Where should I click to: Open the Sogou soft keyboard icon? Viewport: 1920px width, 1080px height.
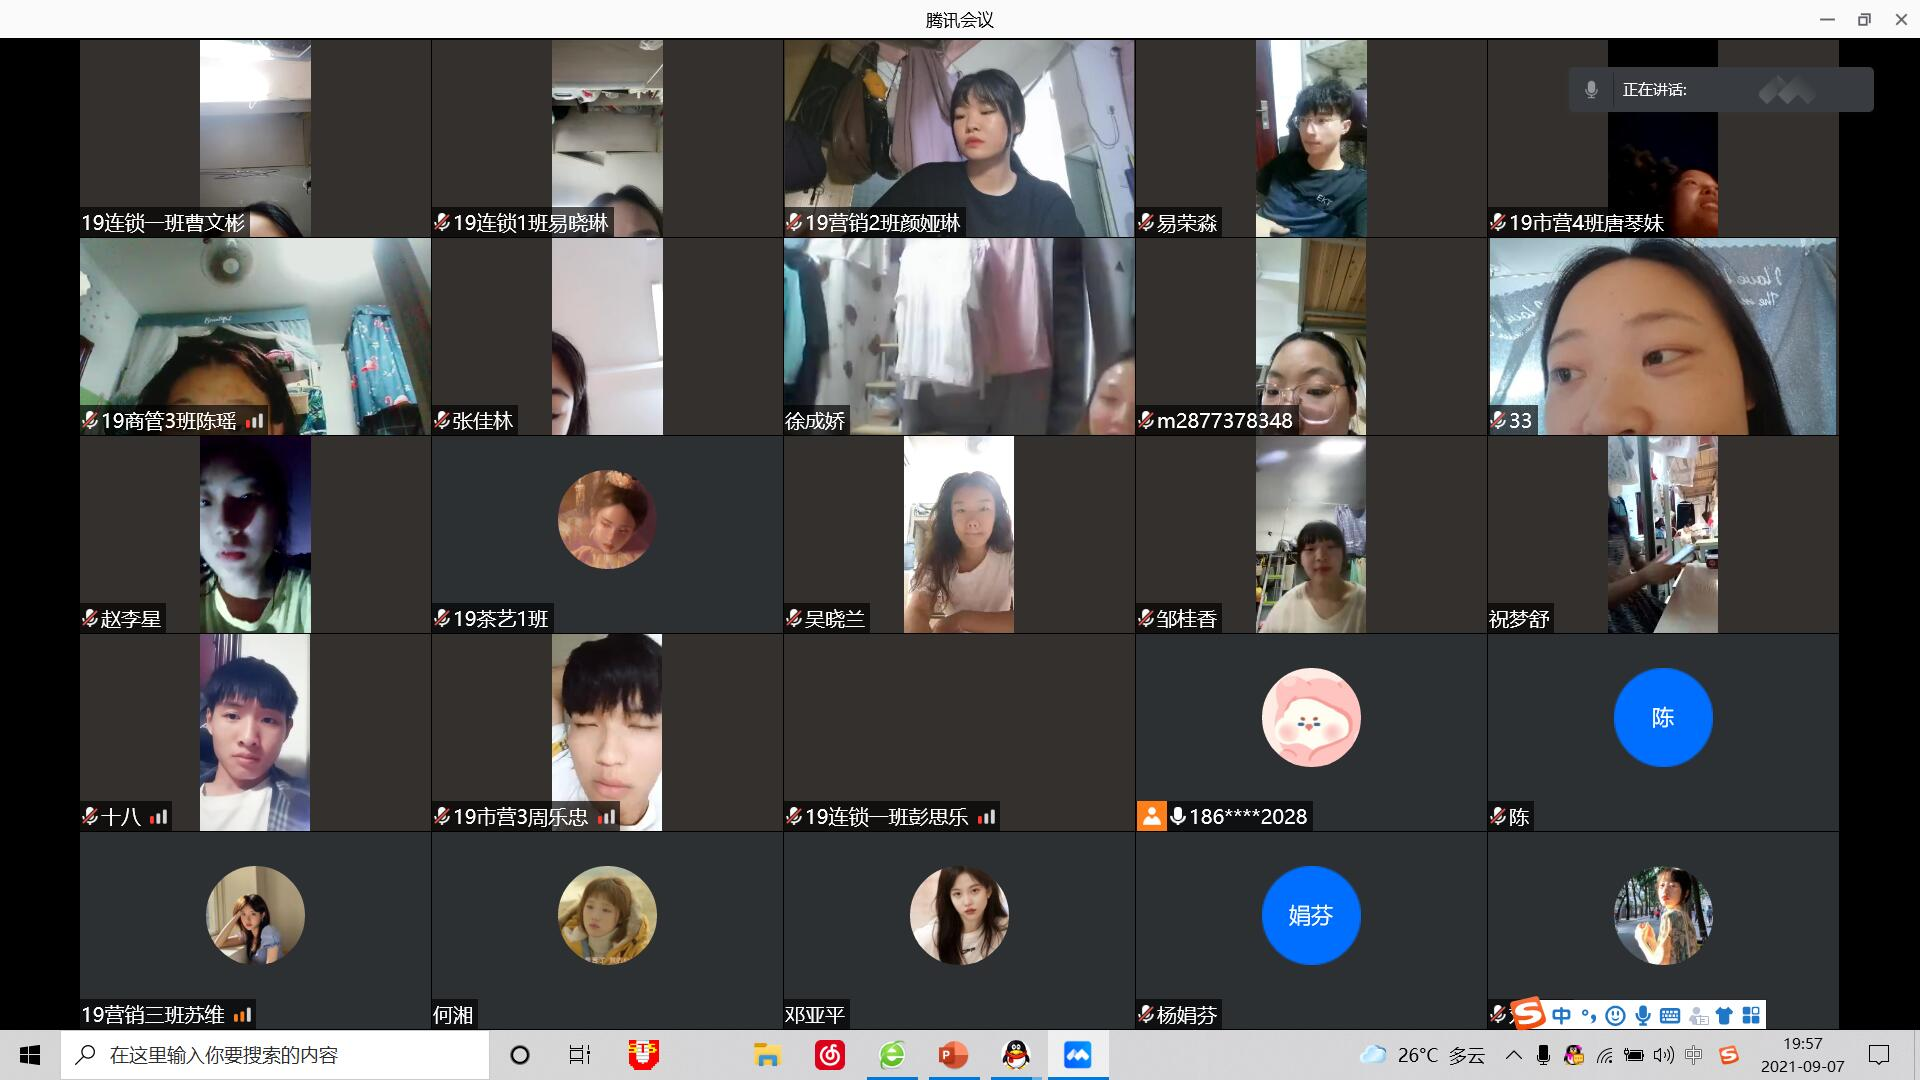tap(1669, 1016)
